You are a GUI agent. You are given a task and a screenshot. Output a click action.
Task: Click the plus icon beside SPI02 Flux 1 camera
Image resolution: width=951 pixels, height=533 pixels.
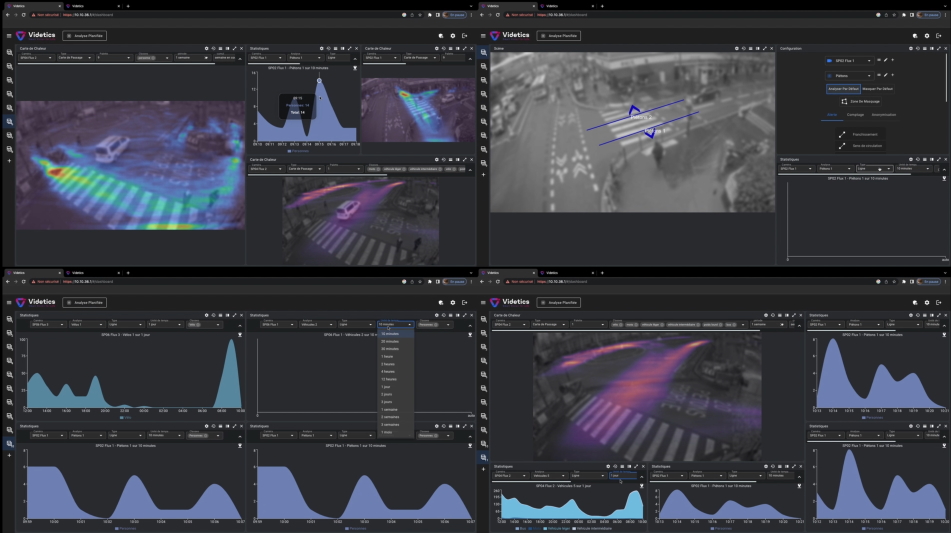[892, 60]
